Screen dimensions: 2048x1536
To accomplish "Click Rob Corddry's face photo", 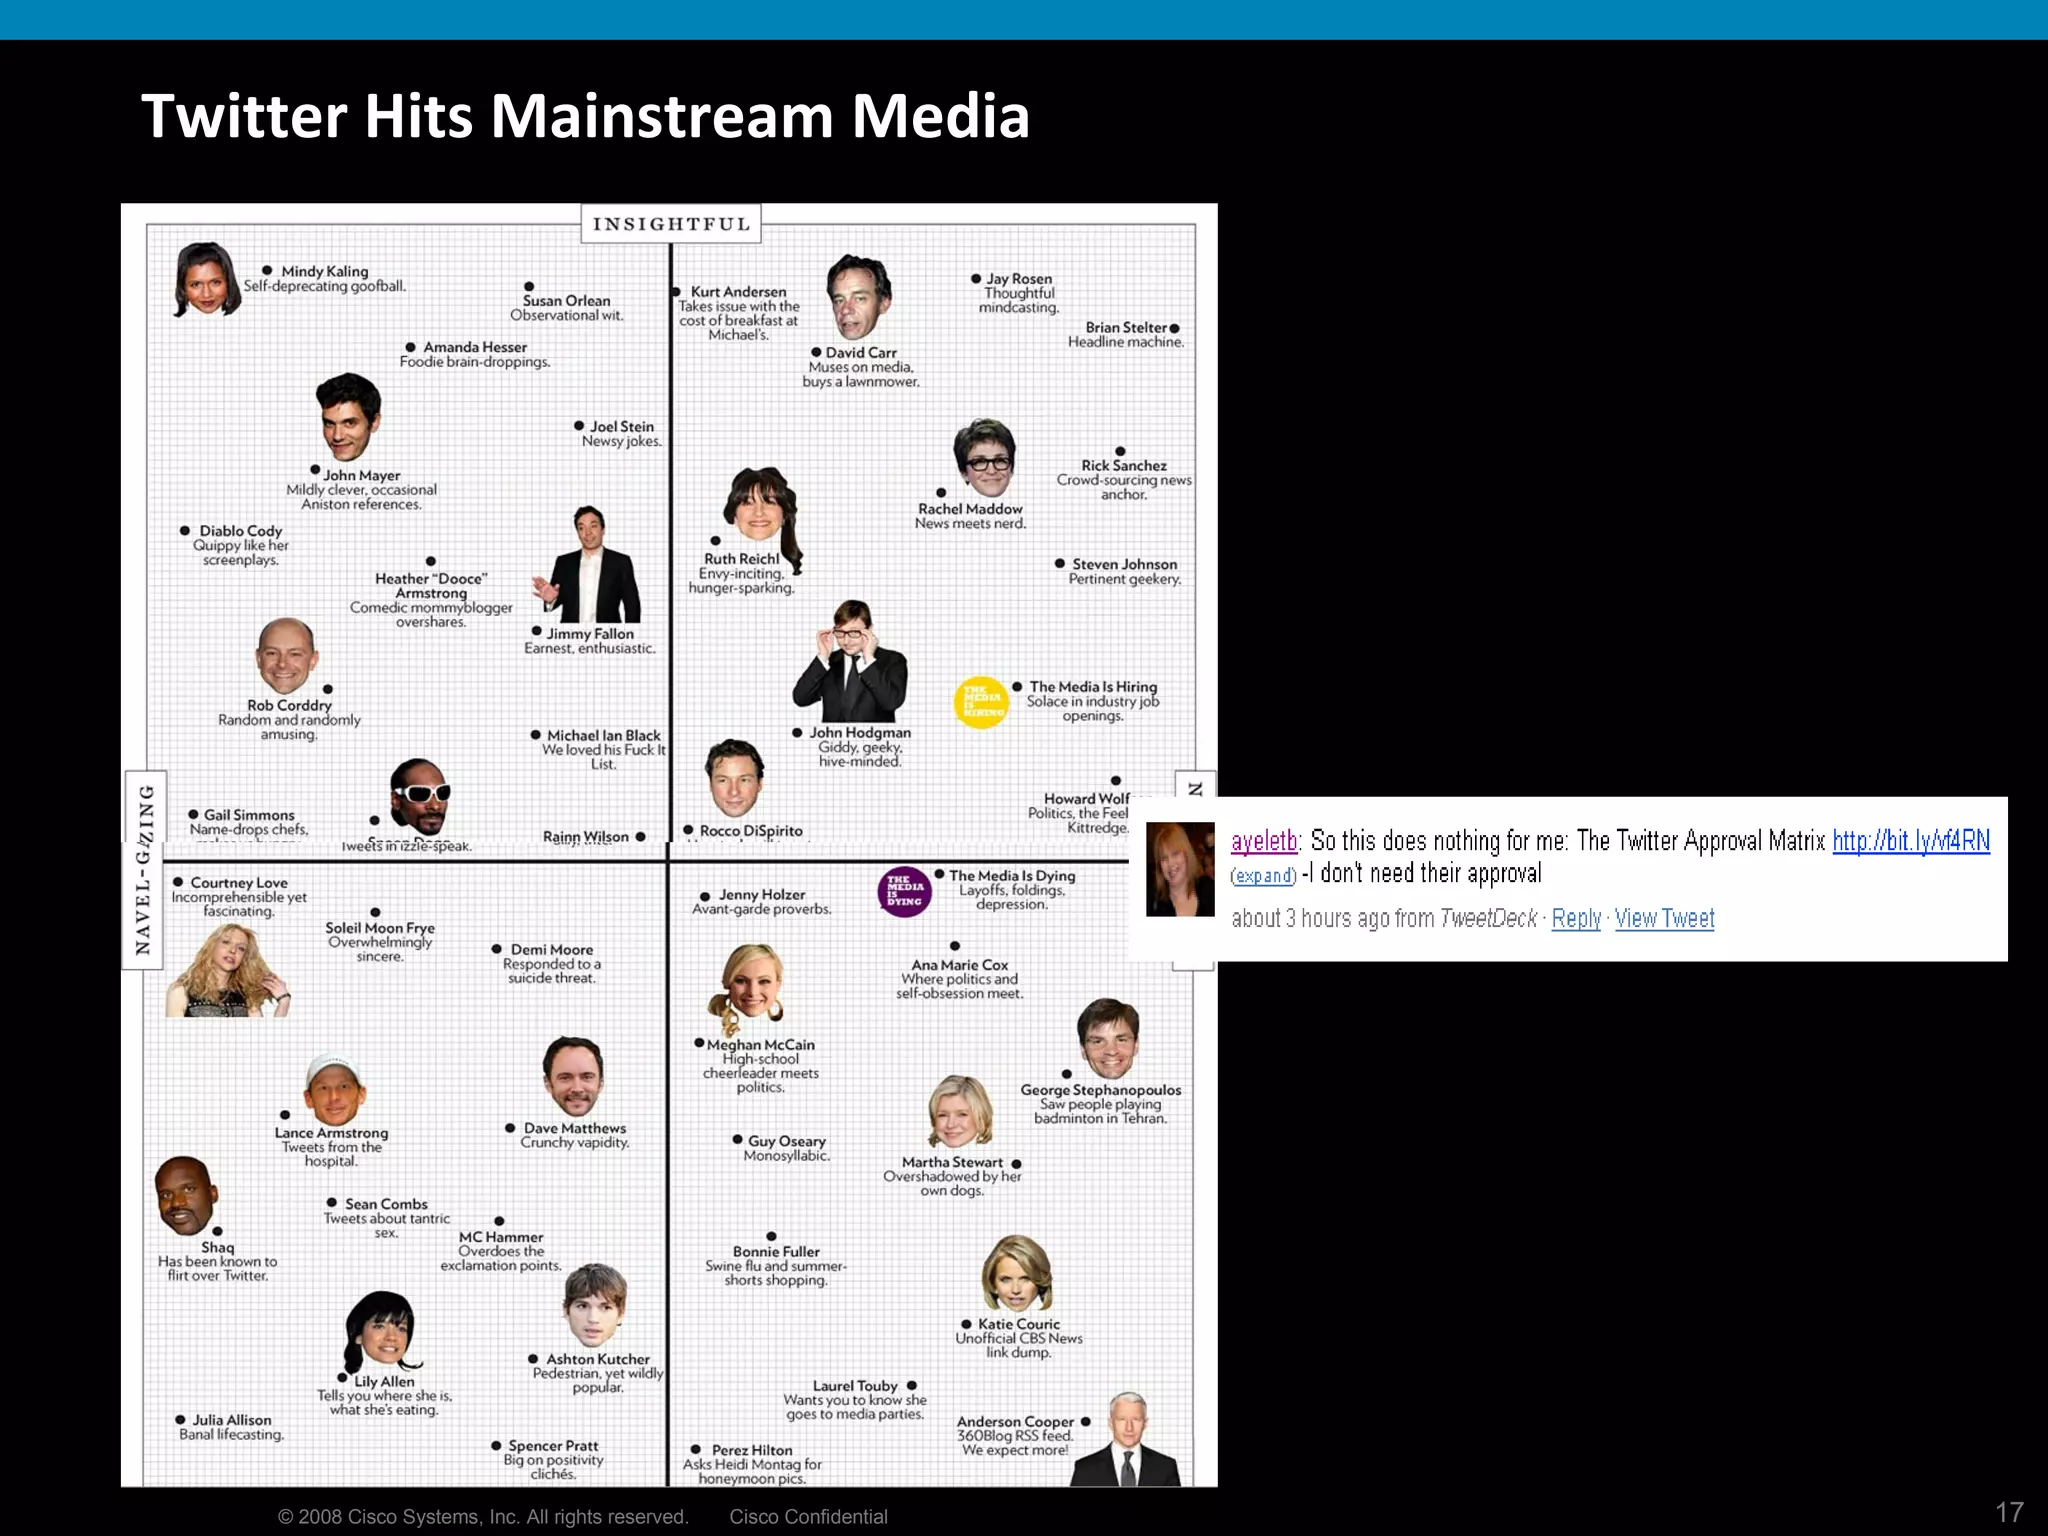I will click(286, 656).
